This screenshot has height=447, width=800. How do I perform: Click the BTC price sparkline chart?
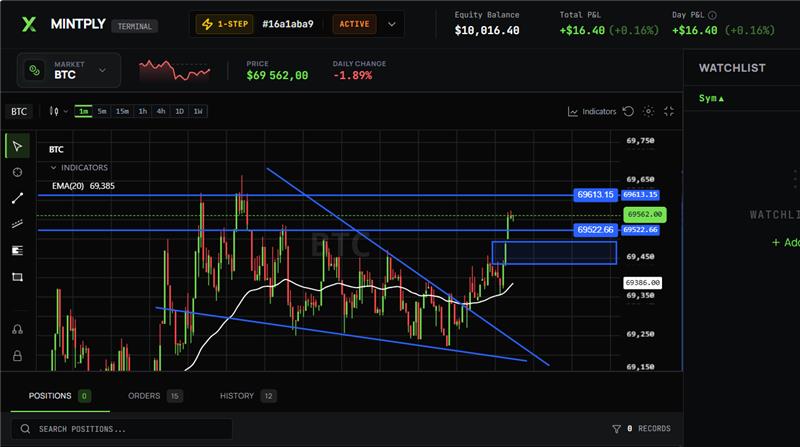click(174, 70)
